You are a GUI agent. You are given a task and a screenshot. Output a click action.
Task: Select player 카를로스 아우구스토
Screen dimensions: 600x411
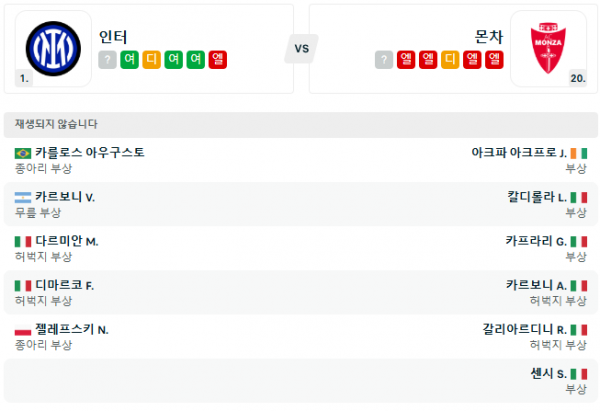click(x=90, y=153)
